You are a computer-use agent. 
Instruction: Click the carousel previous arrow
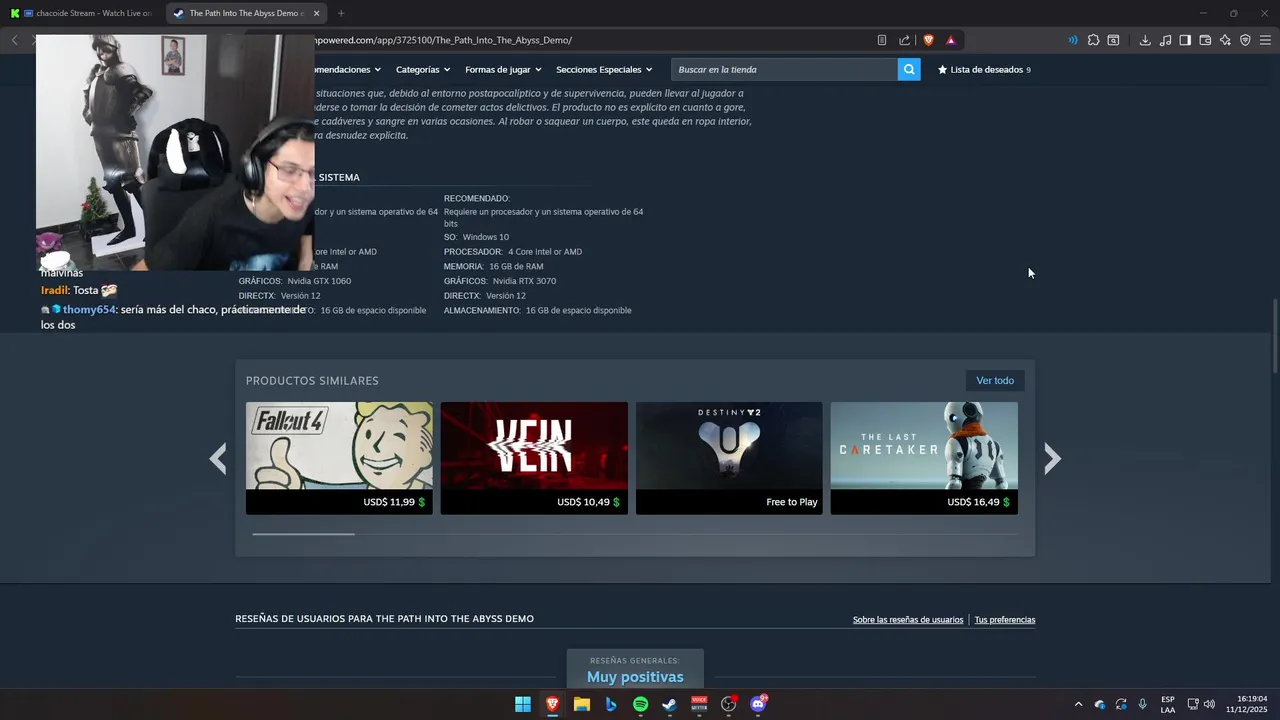(x=218, y=458)
